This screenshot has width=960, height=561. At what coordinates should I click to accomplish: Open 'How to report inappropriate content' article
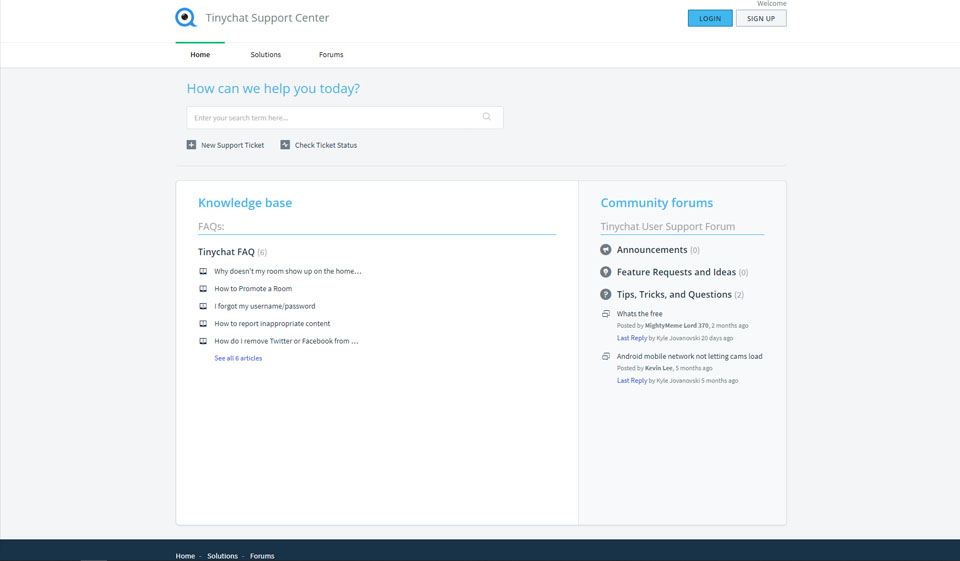tap(272, 324)
